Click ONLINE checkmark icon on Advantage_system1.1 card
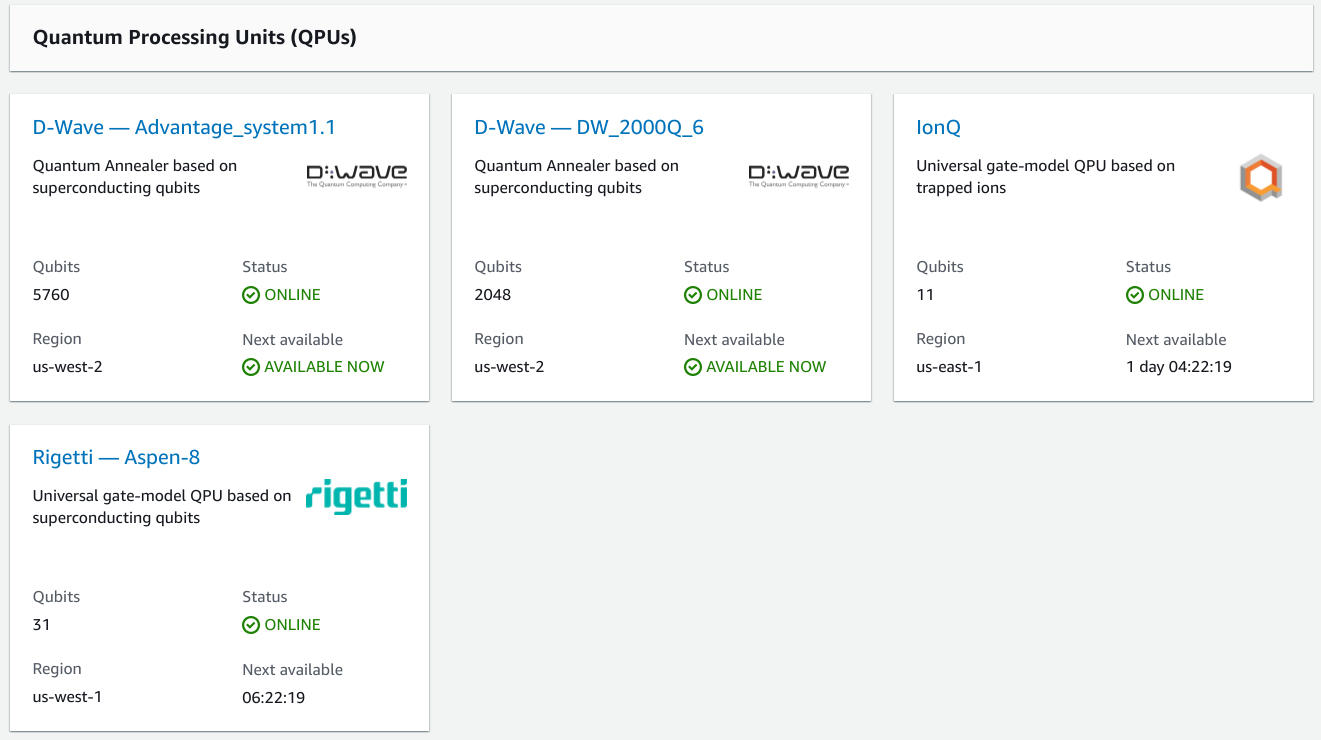The width and height of the screenshot is (1321, 740). pyautogui.click(x=251, y=295)
